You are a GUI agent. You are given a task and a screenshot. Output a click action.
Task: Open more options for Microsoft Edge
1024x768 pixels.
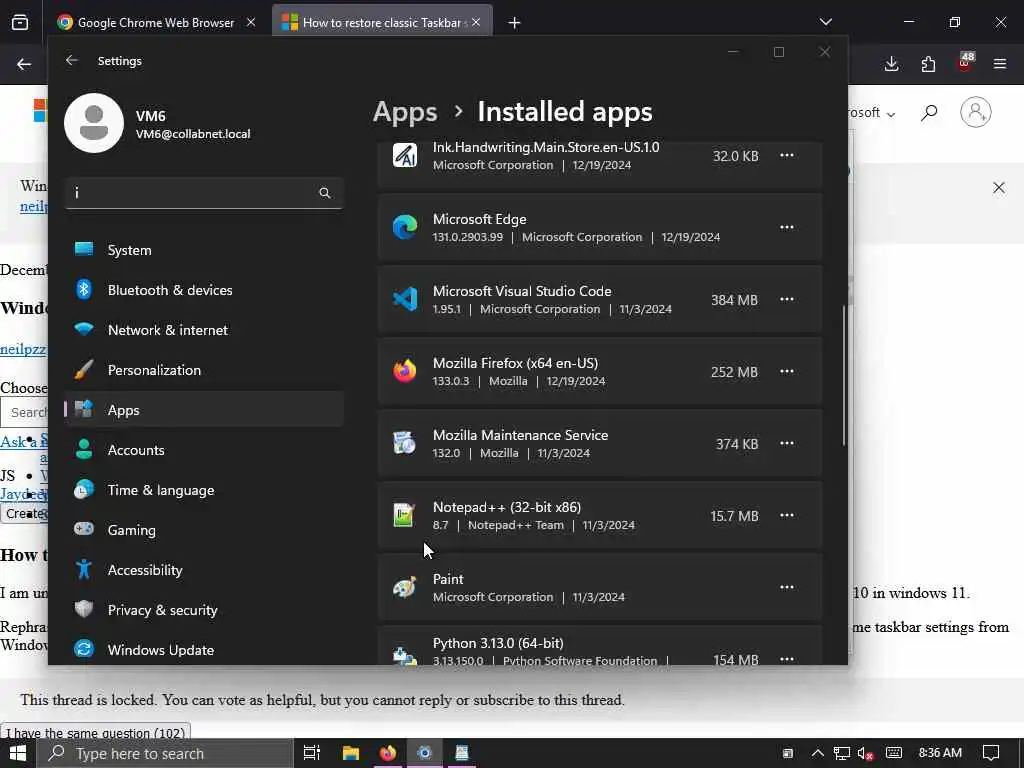(787, 227)
